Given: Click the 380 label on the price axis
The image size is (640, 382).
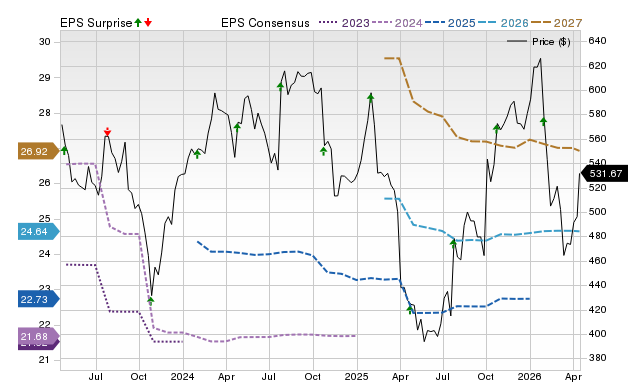Looking at the screenshot, I should coord(598,358).
